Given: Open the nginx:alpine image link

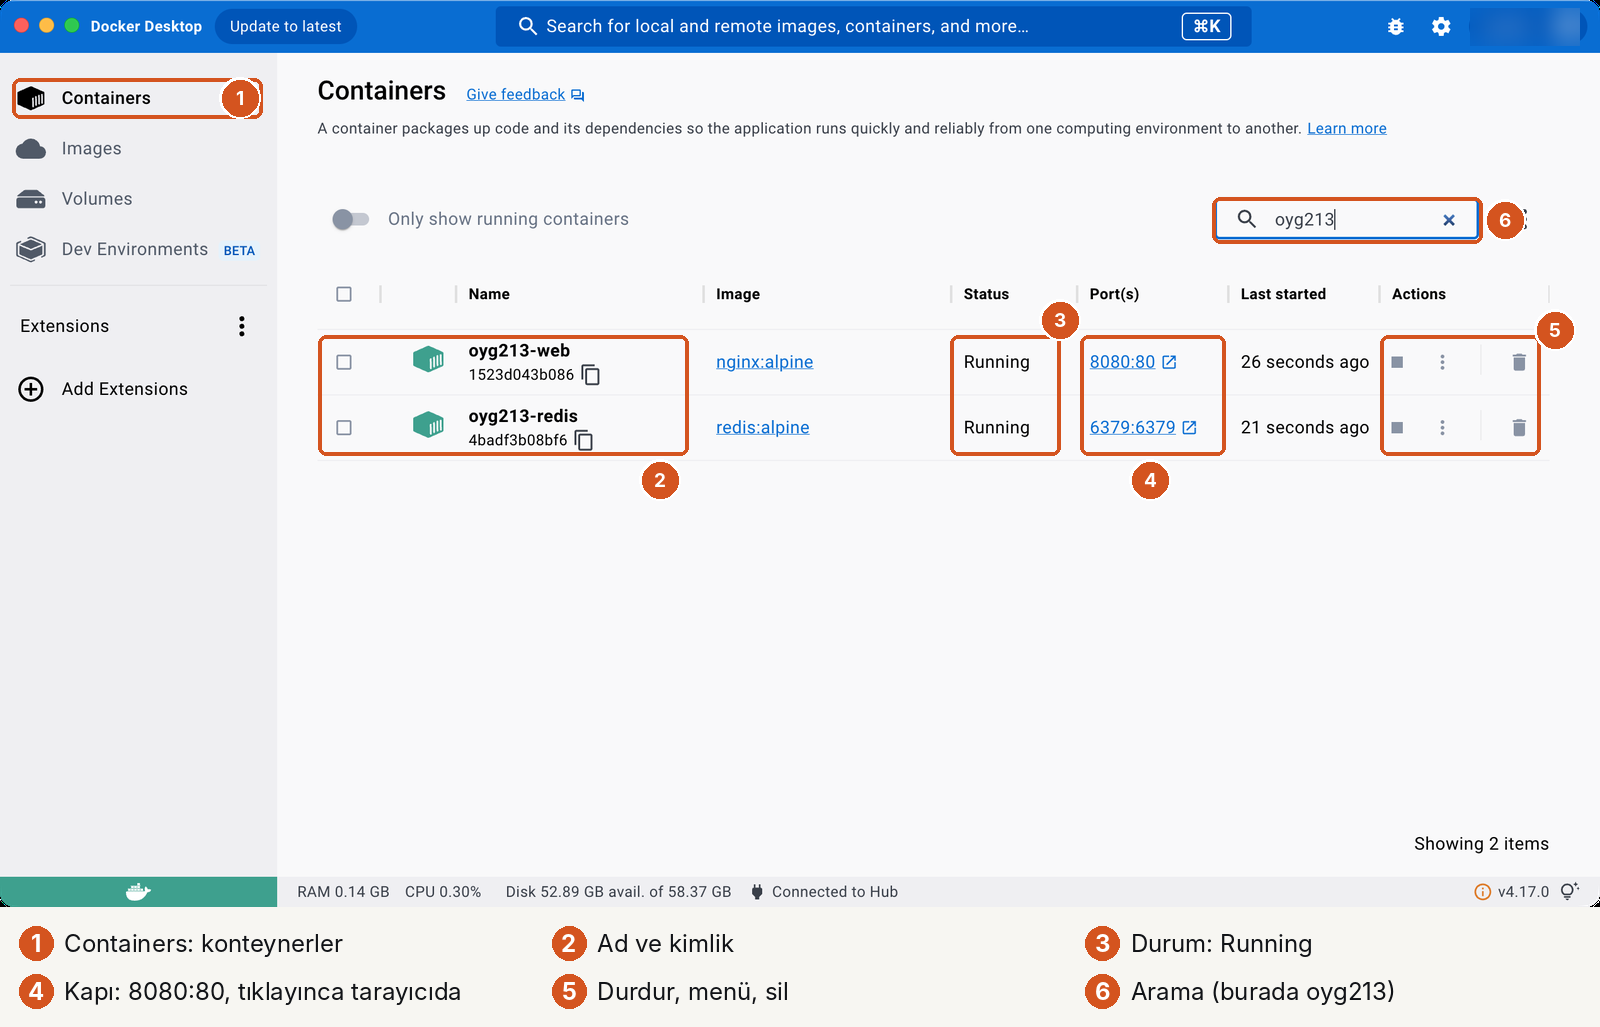Looking at the screenshot, I should click(764, 362).
